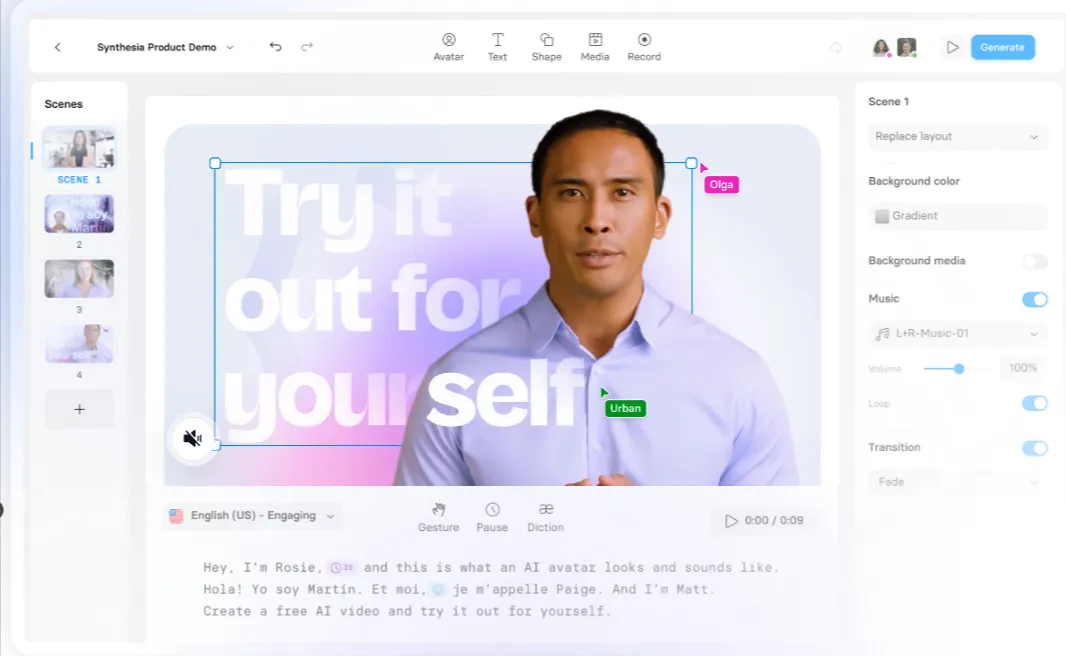Image resolution: width=1066 pixels, height=656 pixels.
Task: Open the Media tool
Action: (595, 45)
